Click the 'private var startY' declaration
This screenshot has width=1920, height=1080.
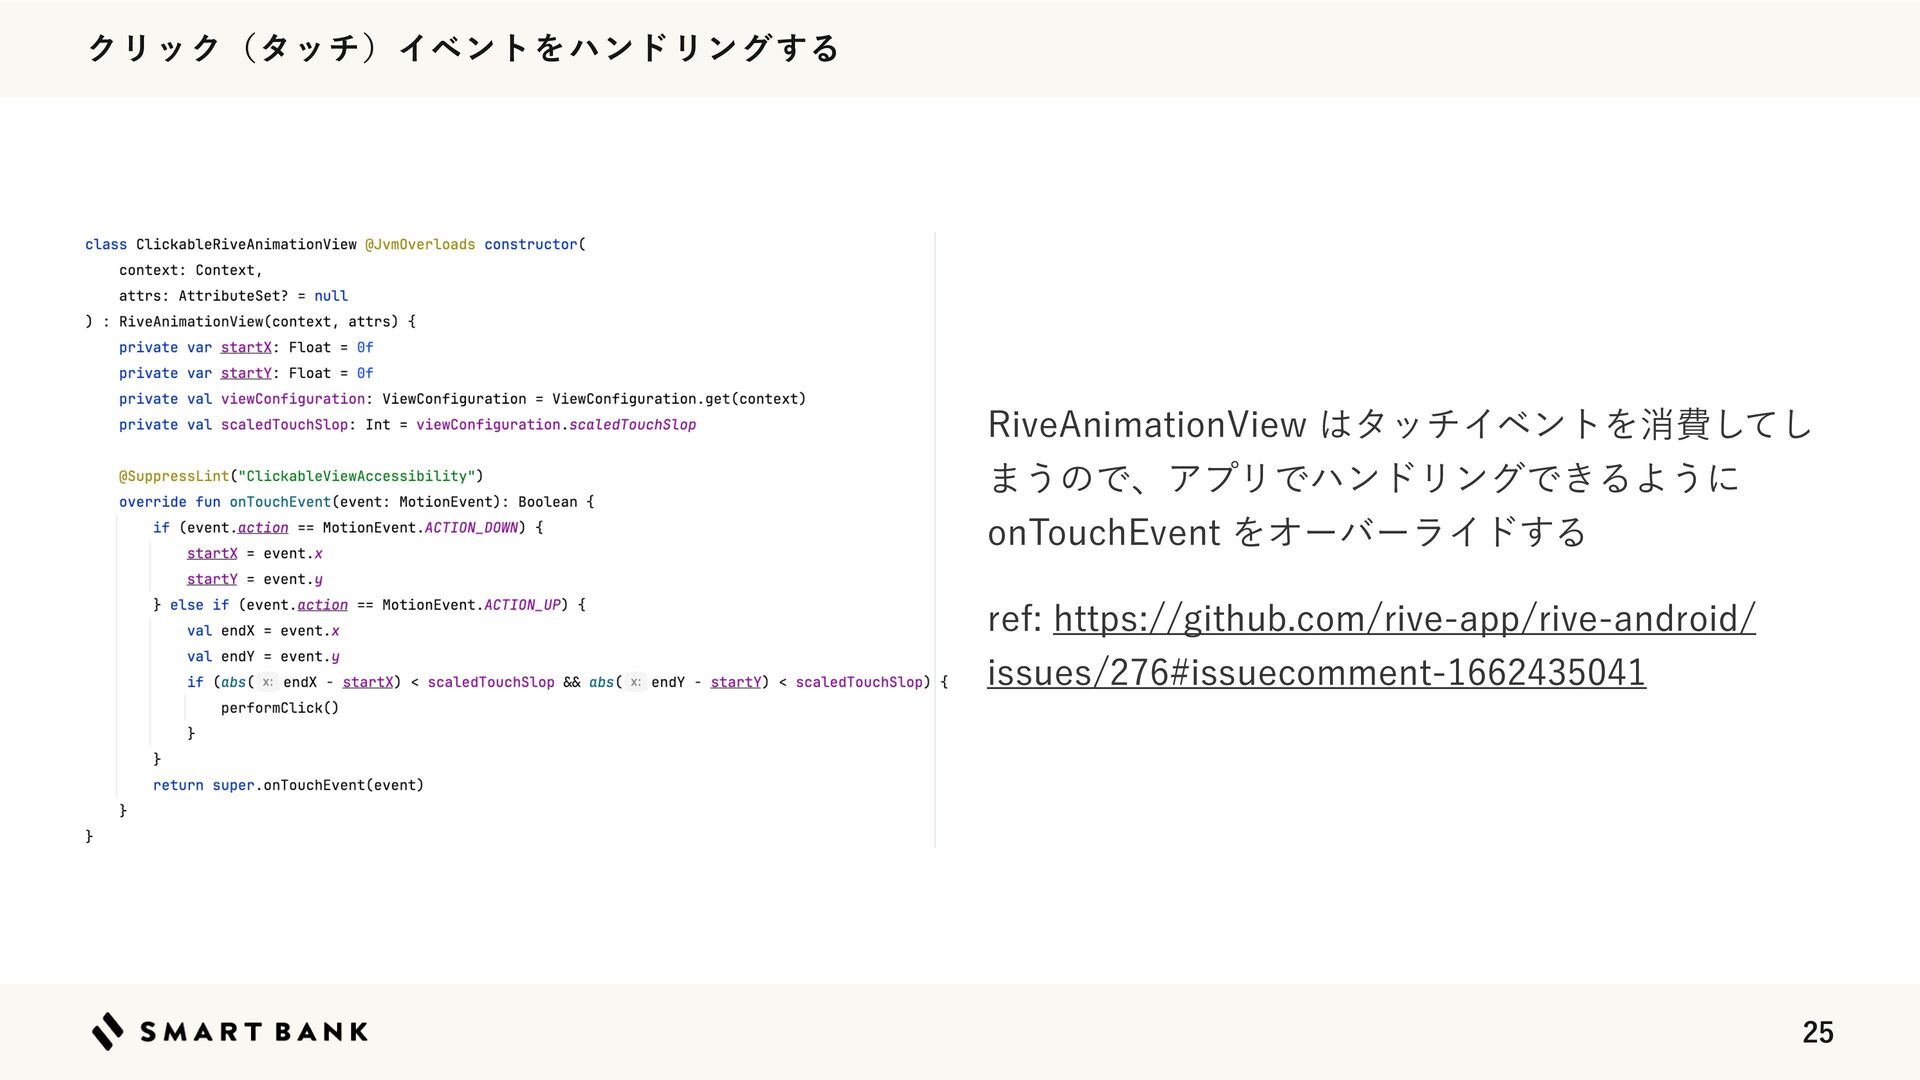coord(246,373)
